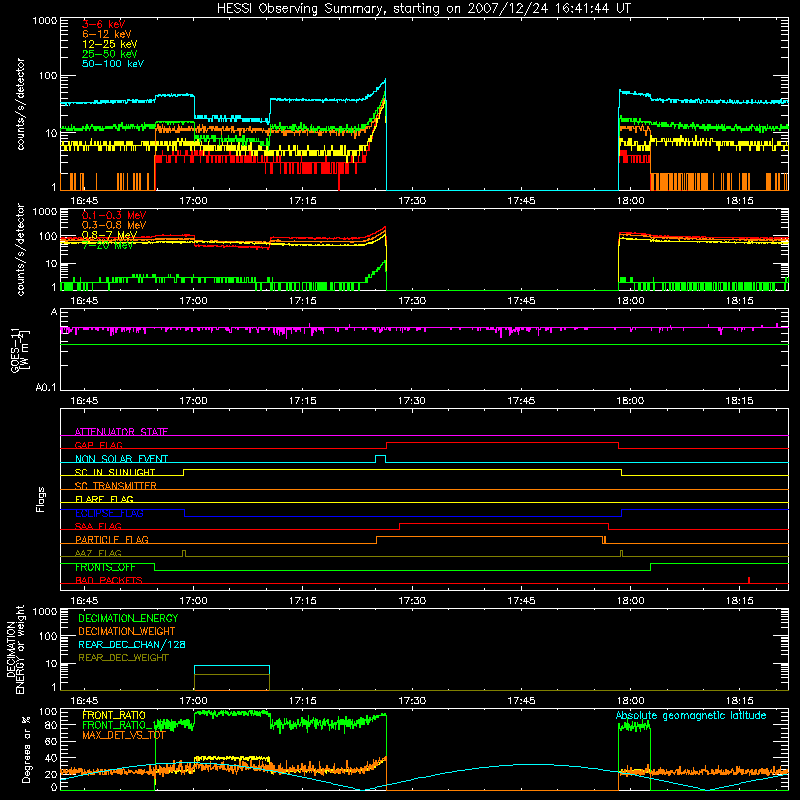
Task: Select the olive AAZ_FLAG label
Action: [98, 553]
